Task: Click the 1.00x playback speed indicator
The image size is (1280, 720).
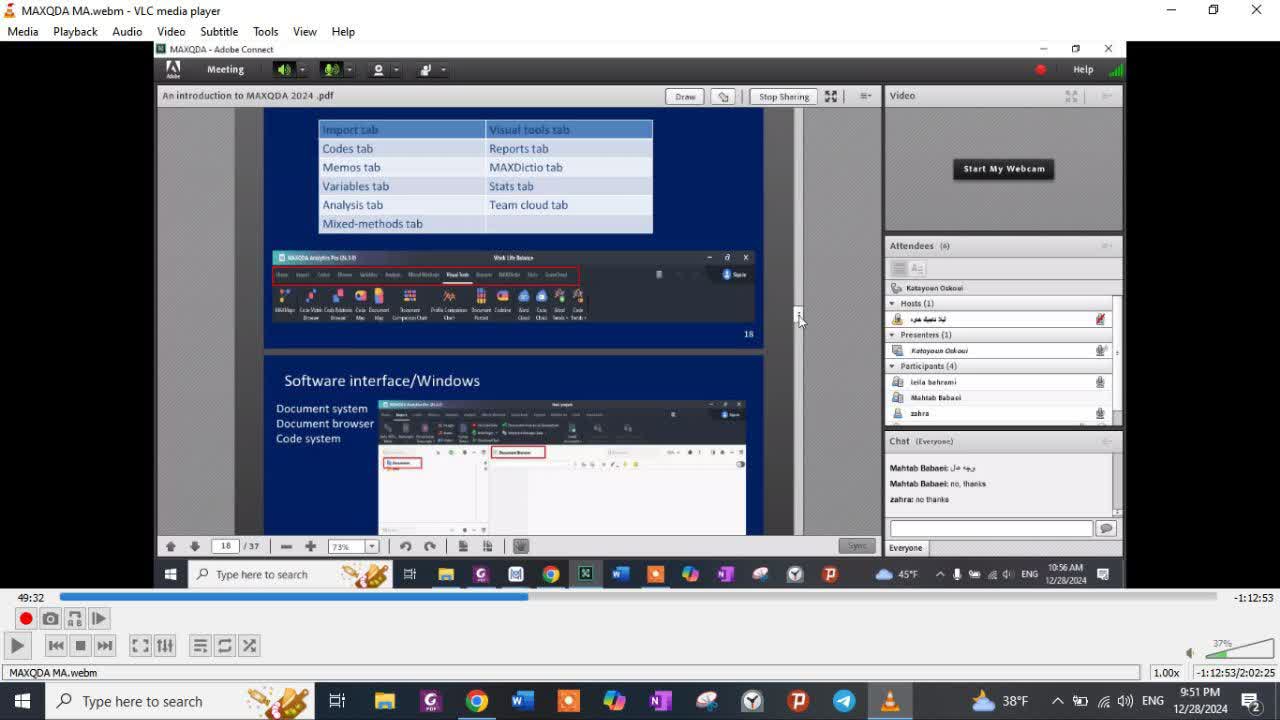Action: point(1166,673)
